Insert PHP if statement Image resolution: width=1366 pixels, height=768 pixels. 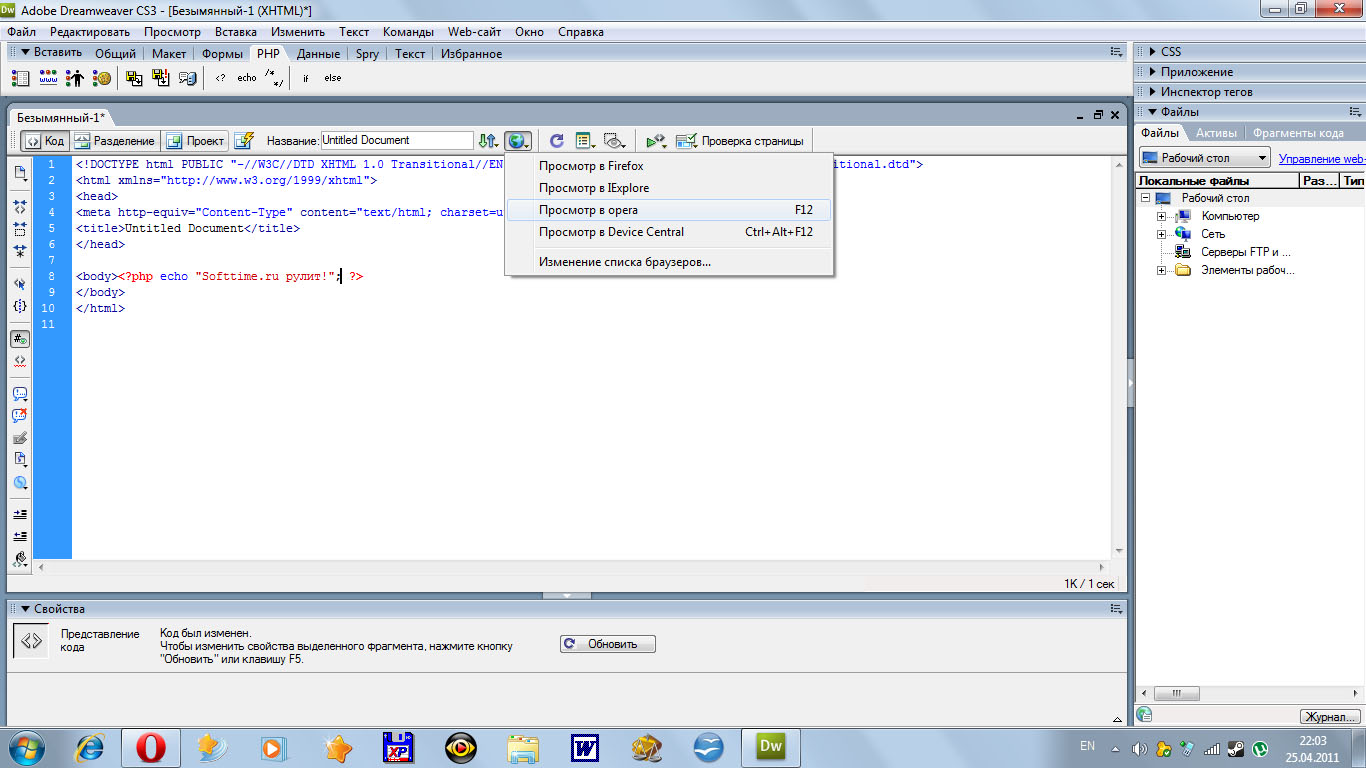306,77
